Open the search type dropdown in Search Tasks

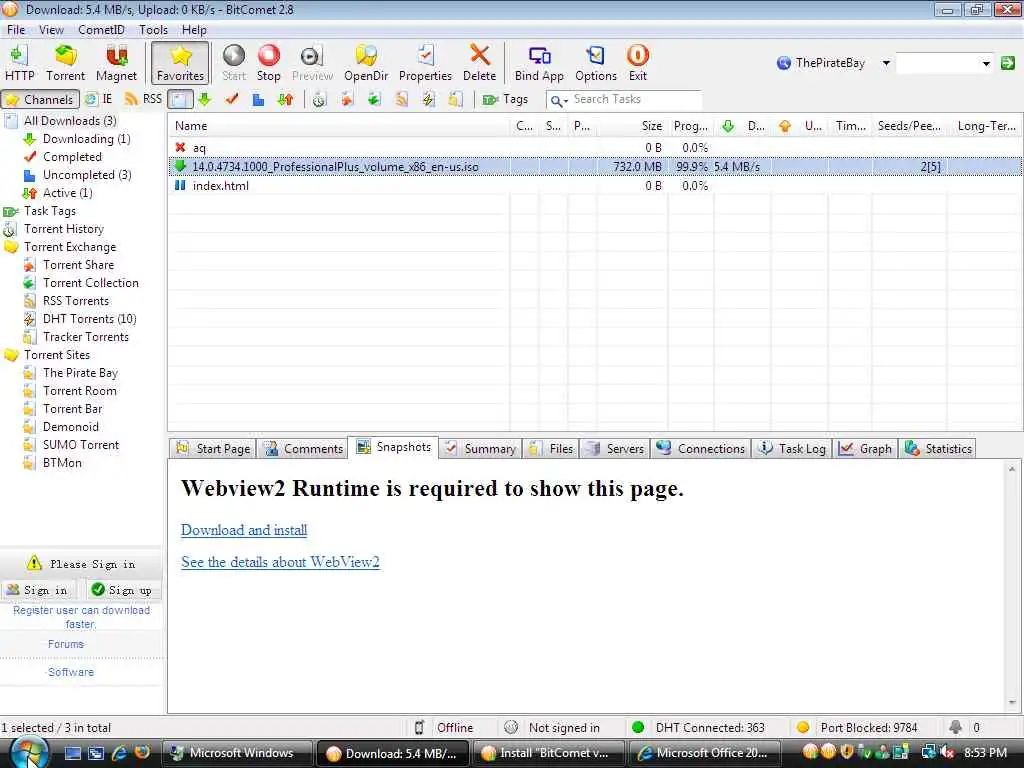559,101
